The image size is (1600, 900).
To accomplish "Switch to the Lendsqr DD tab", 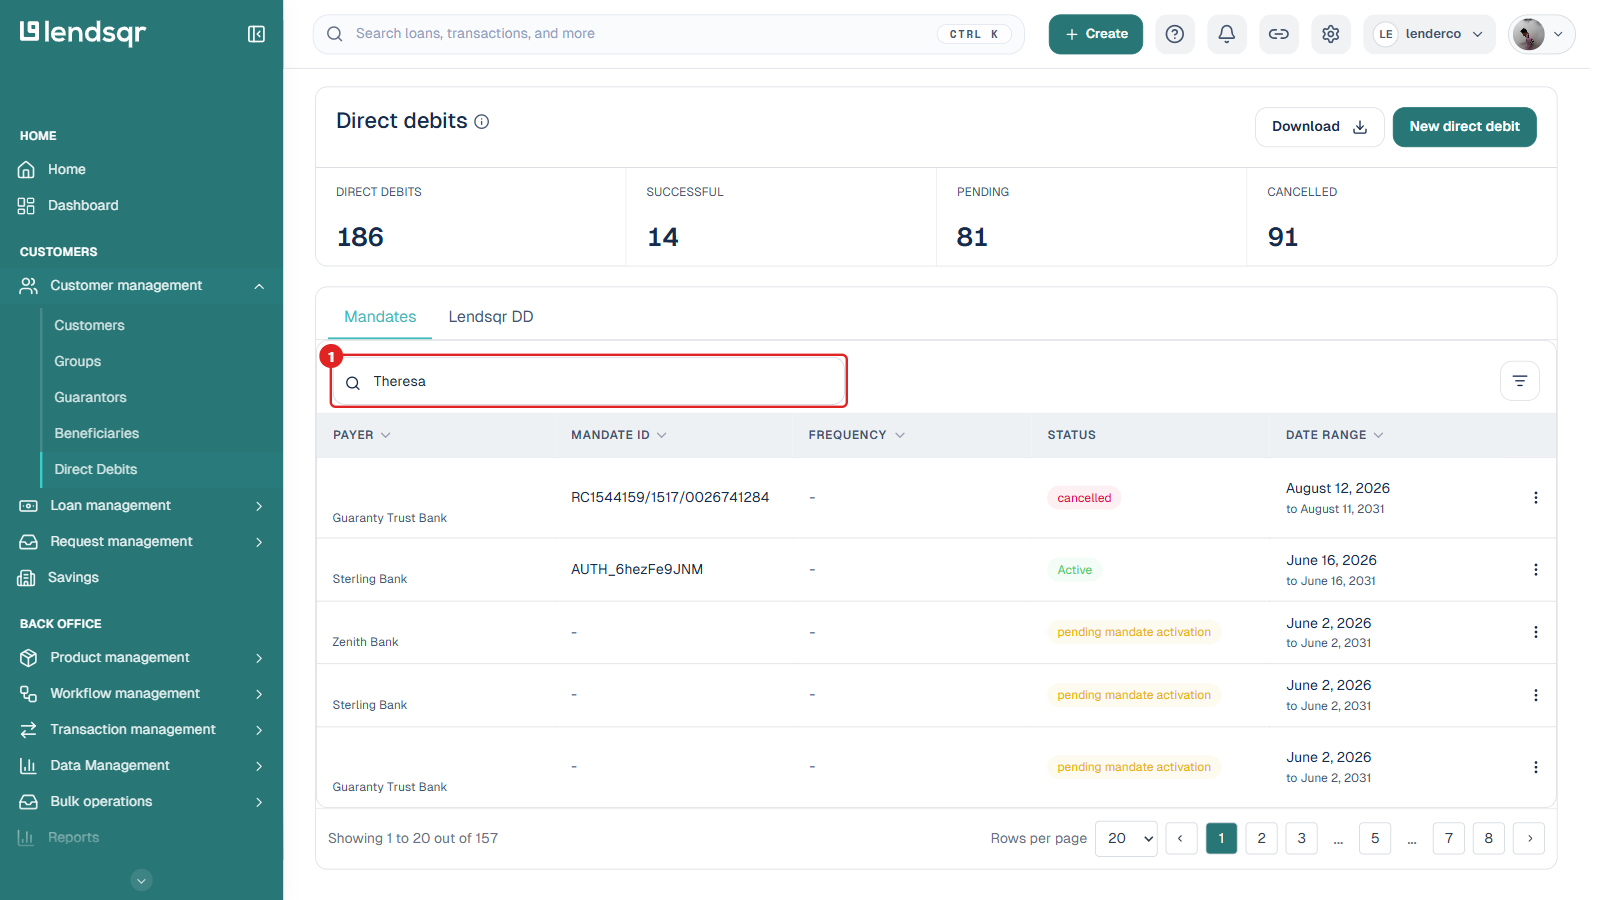I will click(491, 317).
